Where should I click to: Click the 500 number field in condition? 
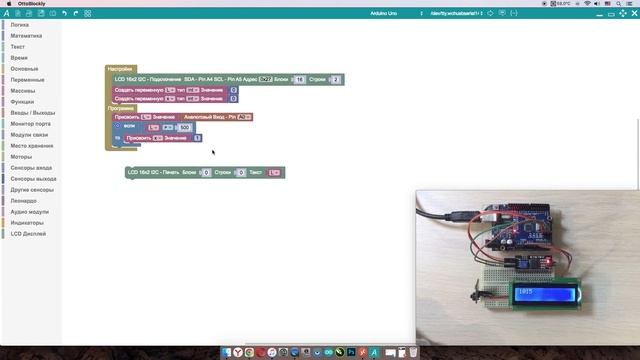(184, 128)
